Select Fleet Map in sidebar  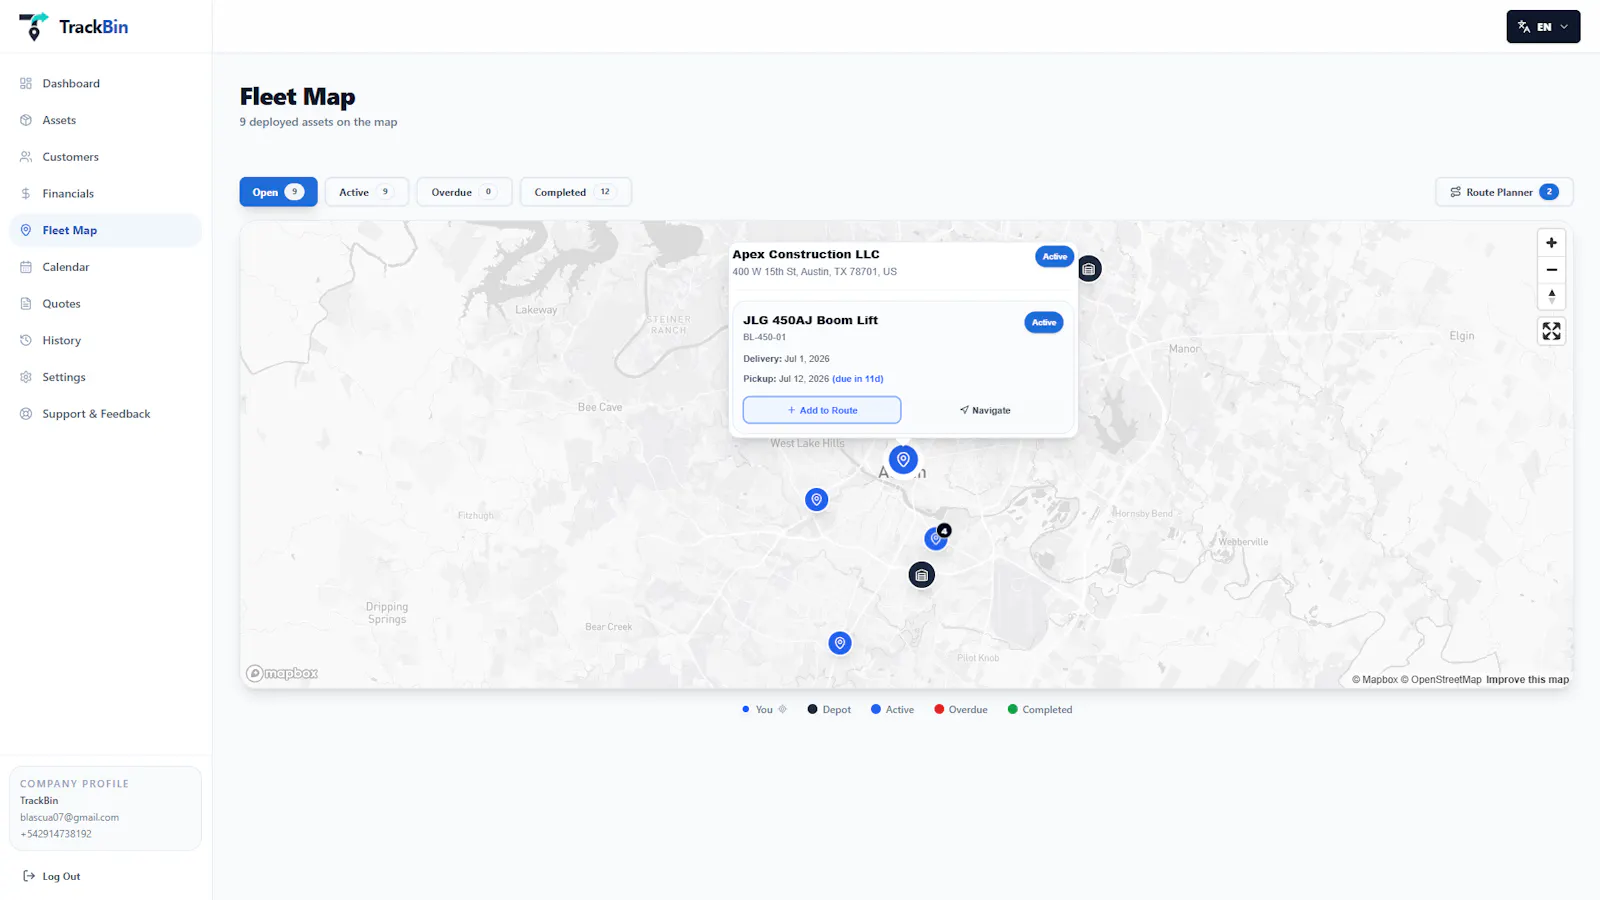[105, 230]
